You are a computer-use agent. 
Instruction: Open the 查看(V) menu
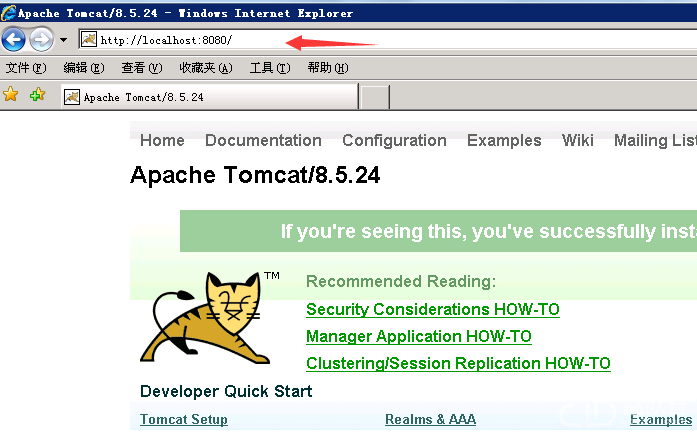point(142,68)
